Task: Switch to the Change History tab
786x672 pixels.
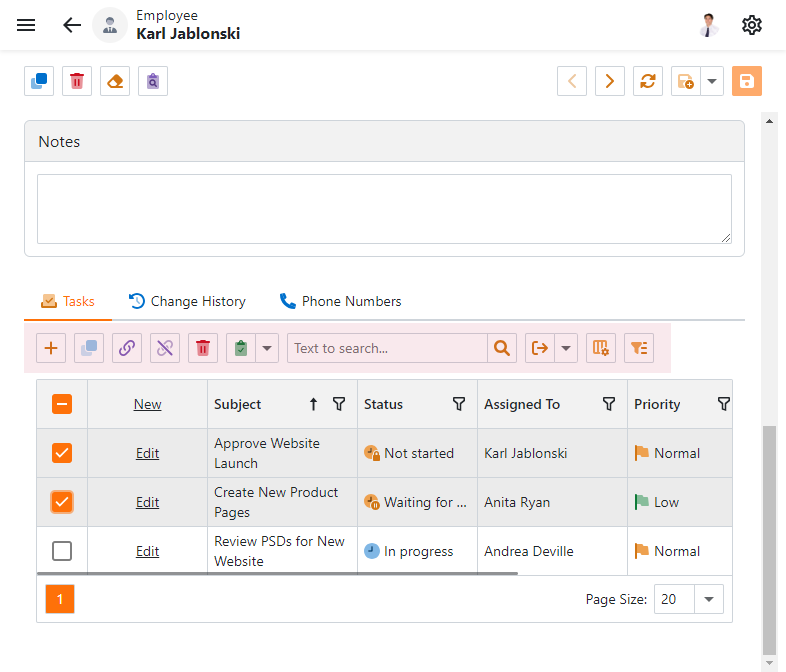Action: pos(187,301)
